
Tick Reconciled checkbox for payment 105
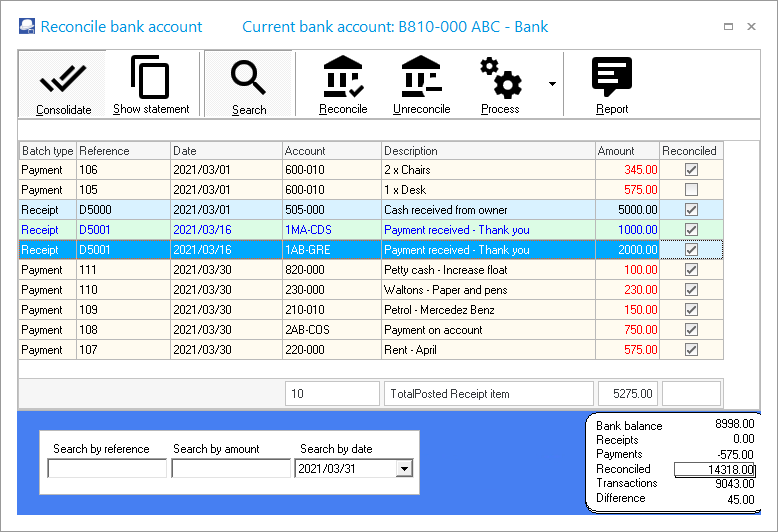(x=691, y=190)
